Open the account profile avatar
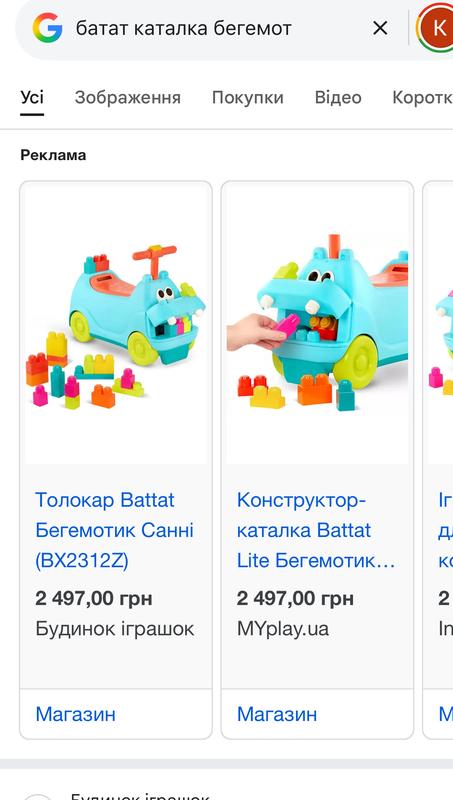This screenshot has width=453, height=800. [435, 28]
